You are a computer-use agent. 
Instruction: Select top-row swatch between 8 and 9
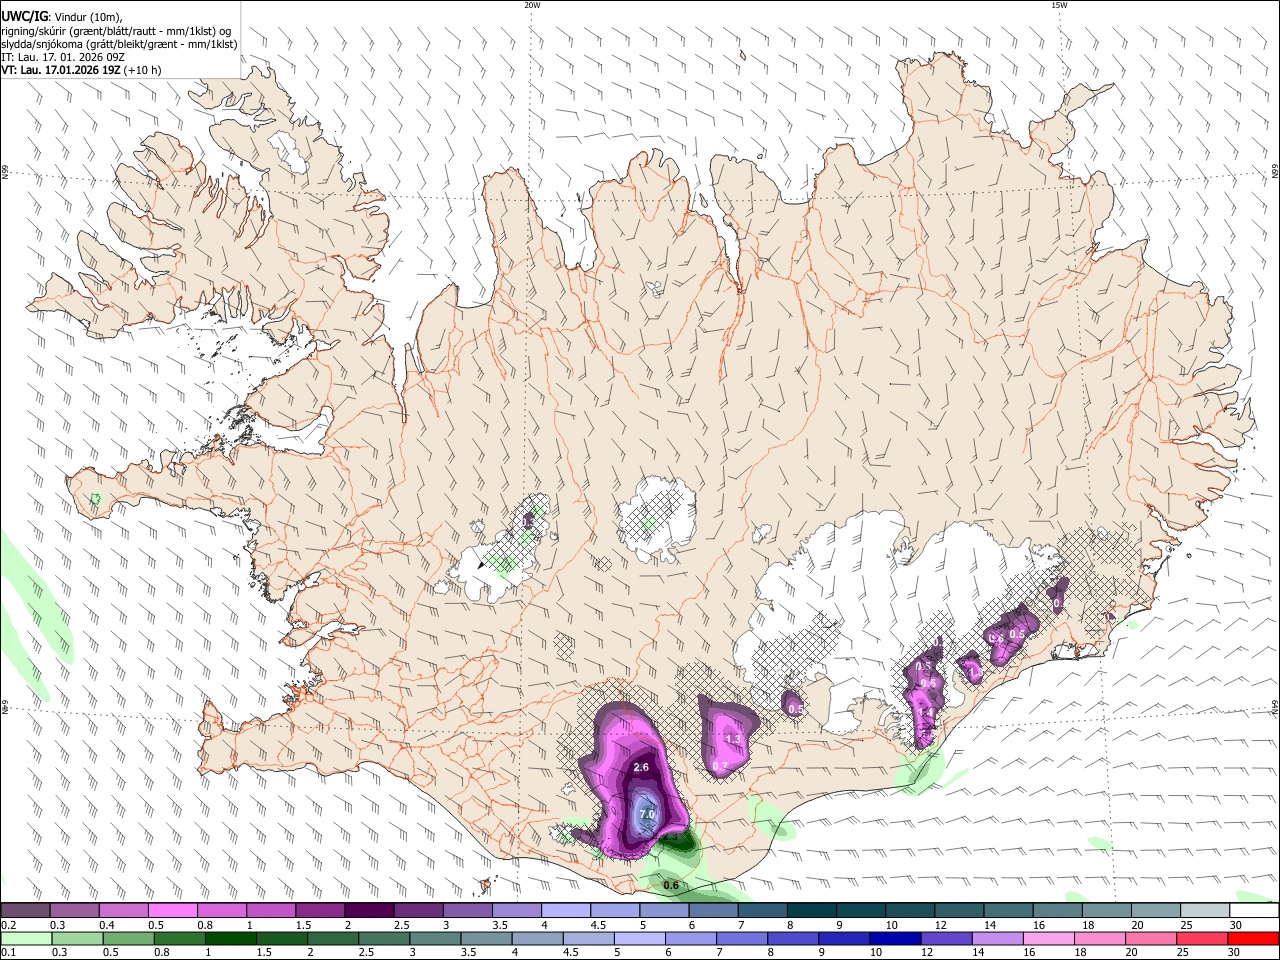812,910
